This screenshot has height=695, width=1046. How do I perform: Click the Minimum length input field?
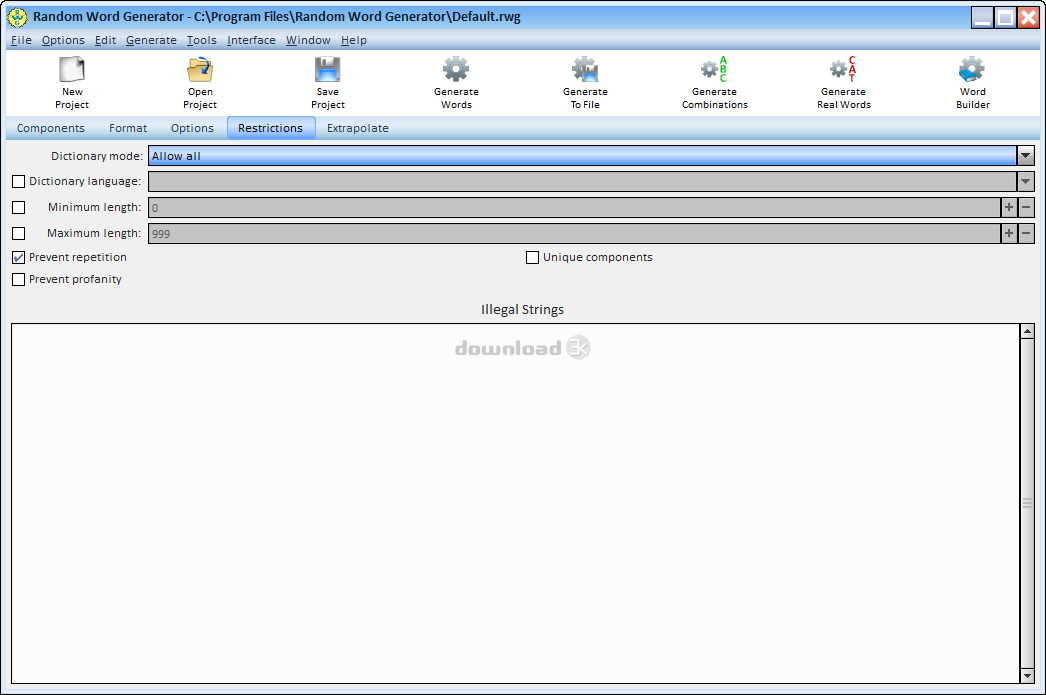(x=574, y=207)
